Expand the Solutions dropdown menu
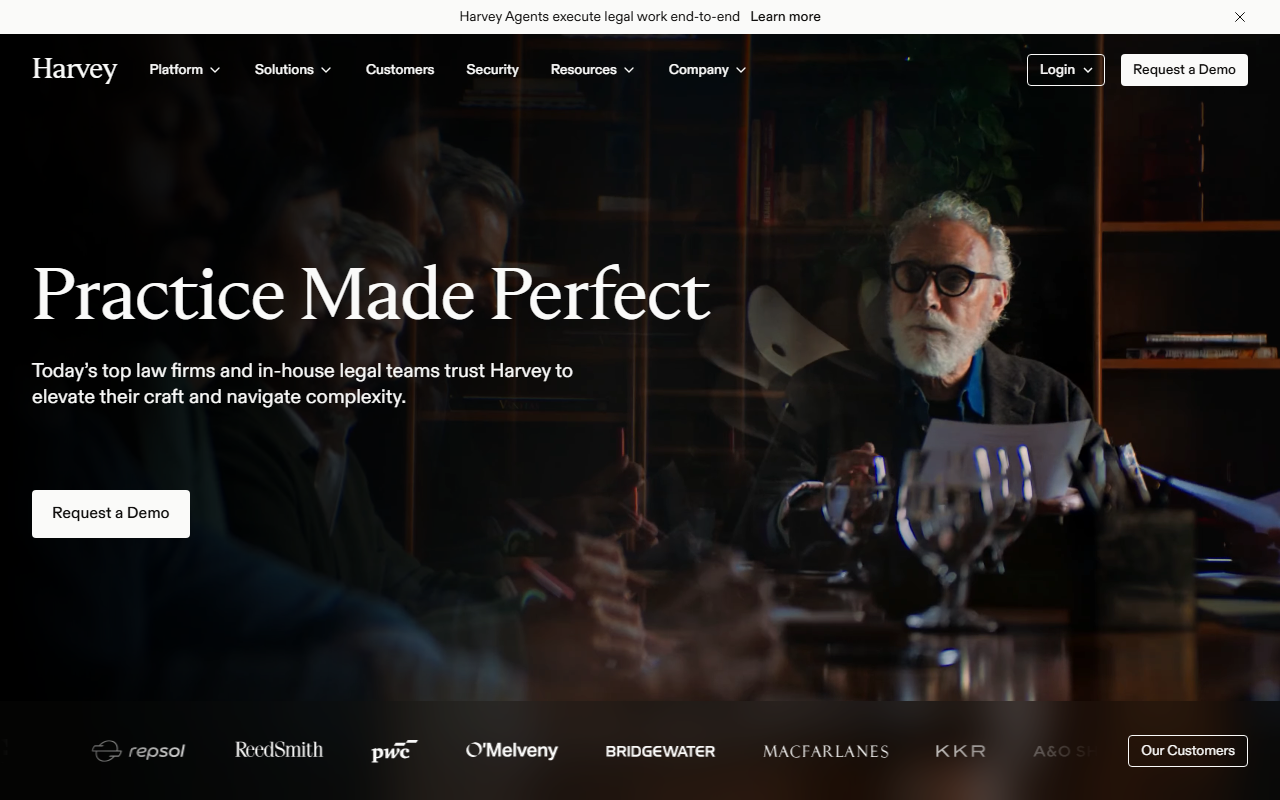The width and height of the screenshot is (1280, 800). tap(293, 70)
